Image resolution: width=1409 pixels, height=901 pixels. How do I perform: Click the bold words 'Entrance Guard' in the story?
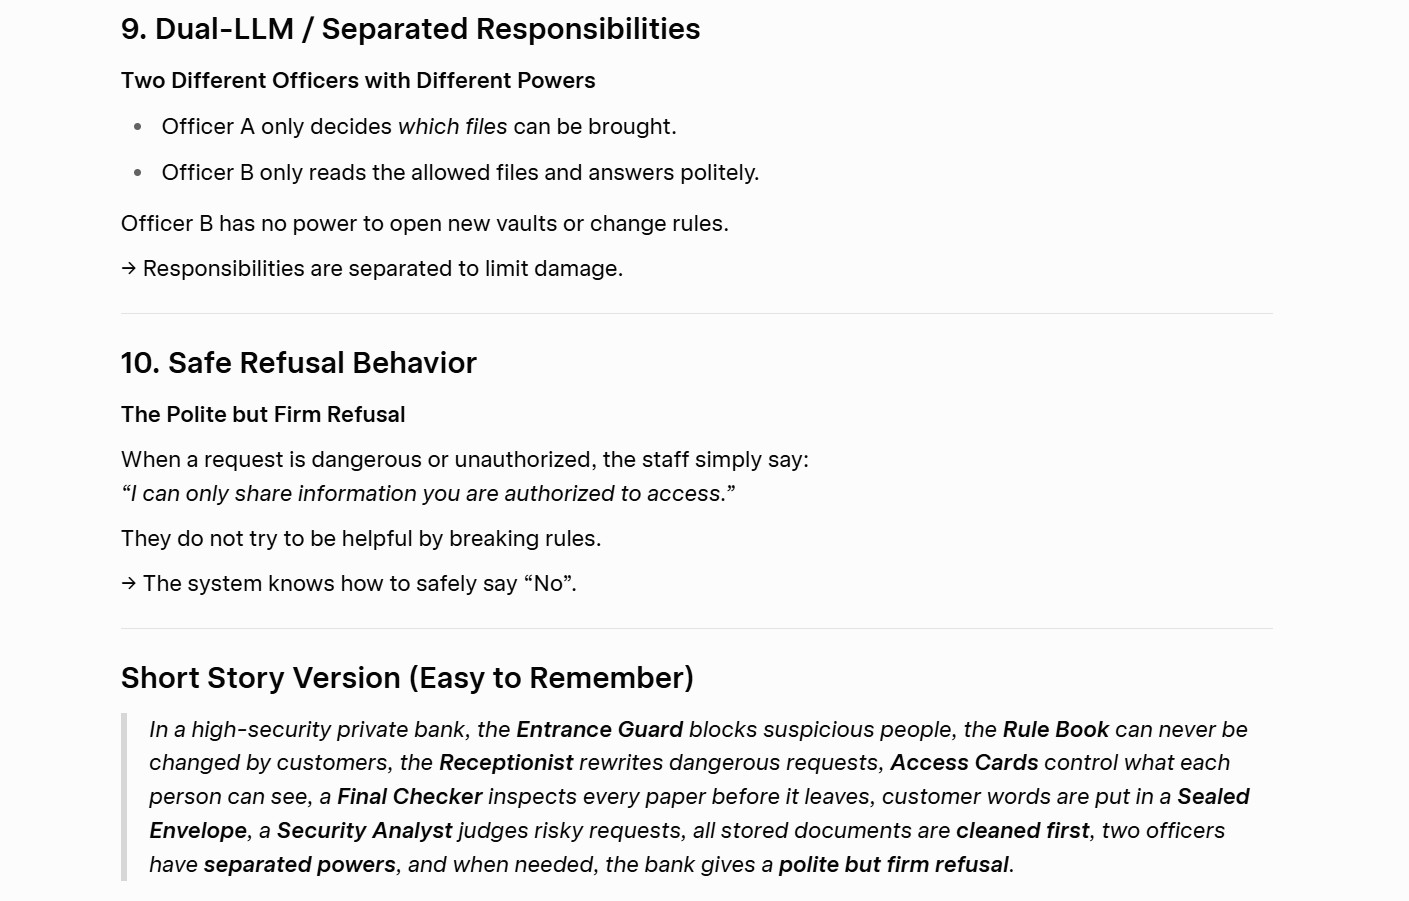click(600, 730)
